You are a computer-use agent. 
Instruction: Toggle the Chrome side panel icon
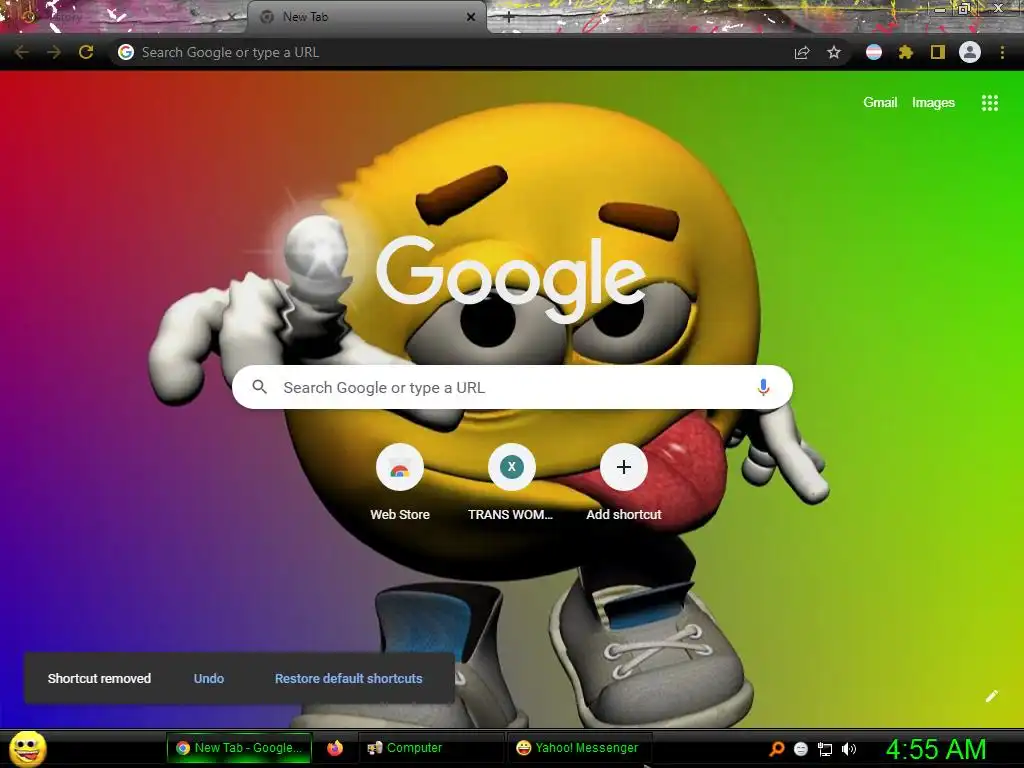[938, 52]
